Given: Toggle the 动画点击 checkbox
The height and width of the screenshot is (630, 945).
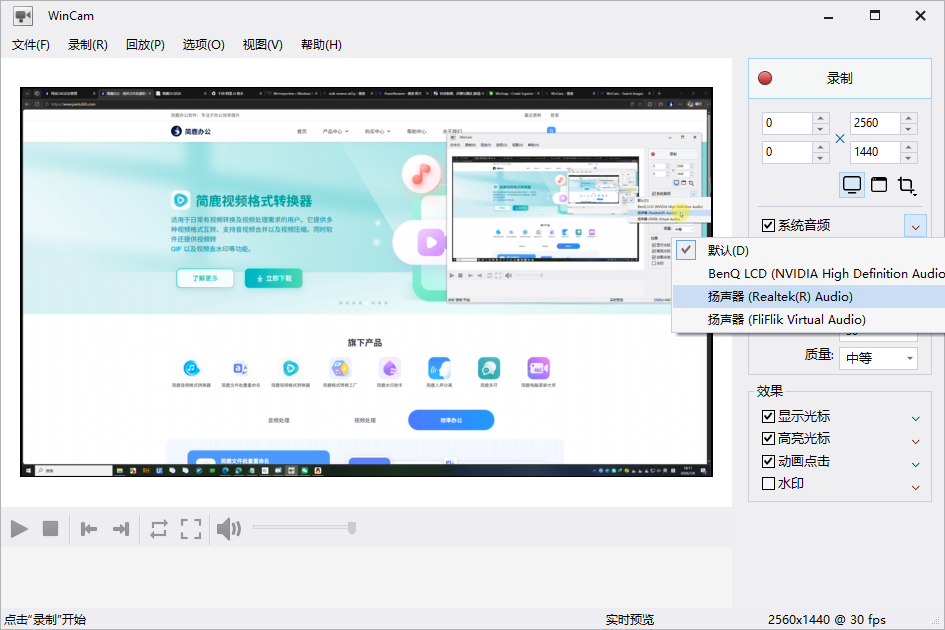Looking at the screenshot, I should point(768,461).
